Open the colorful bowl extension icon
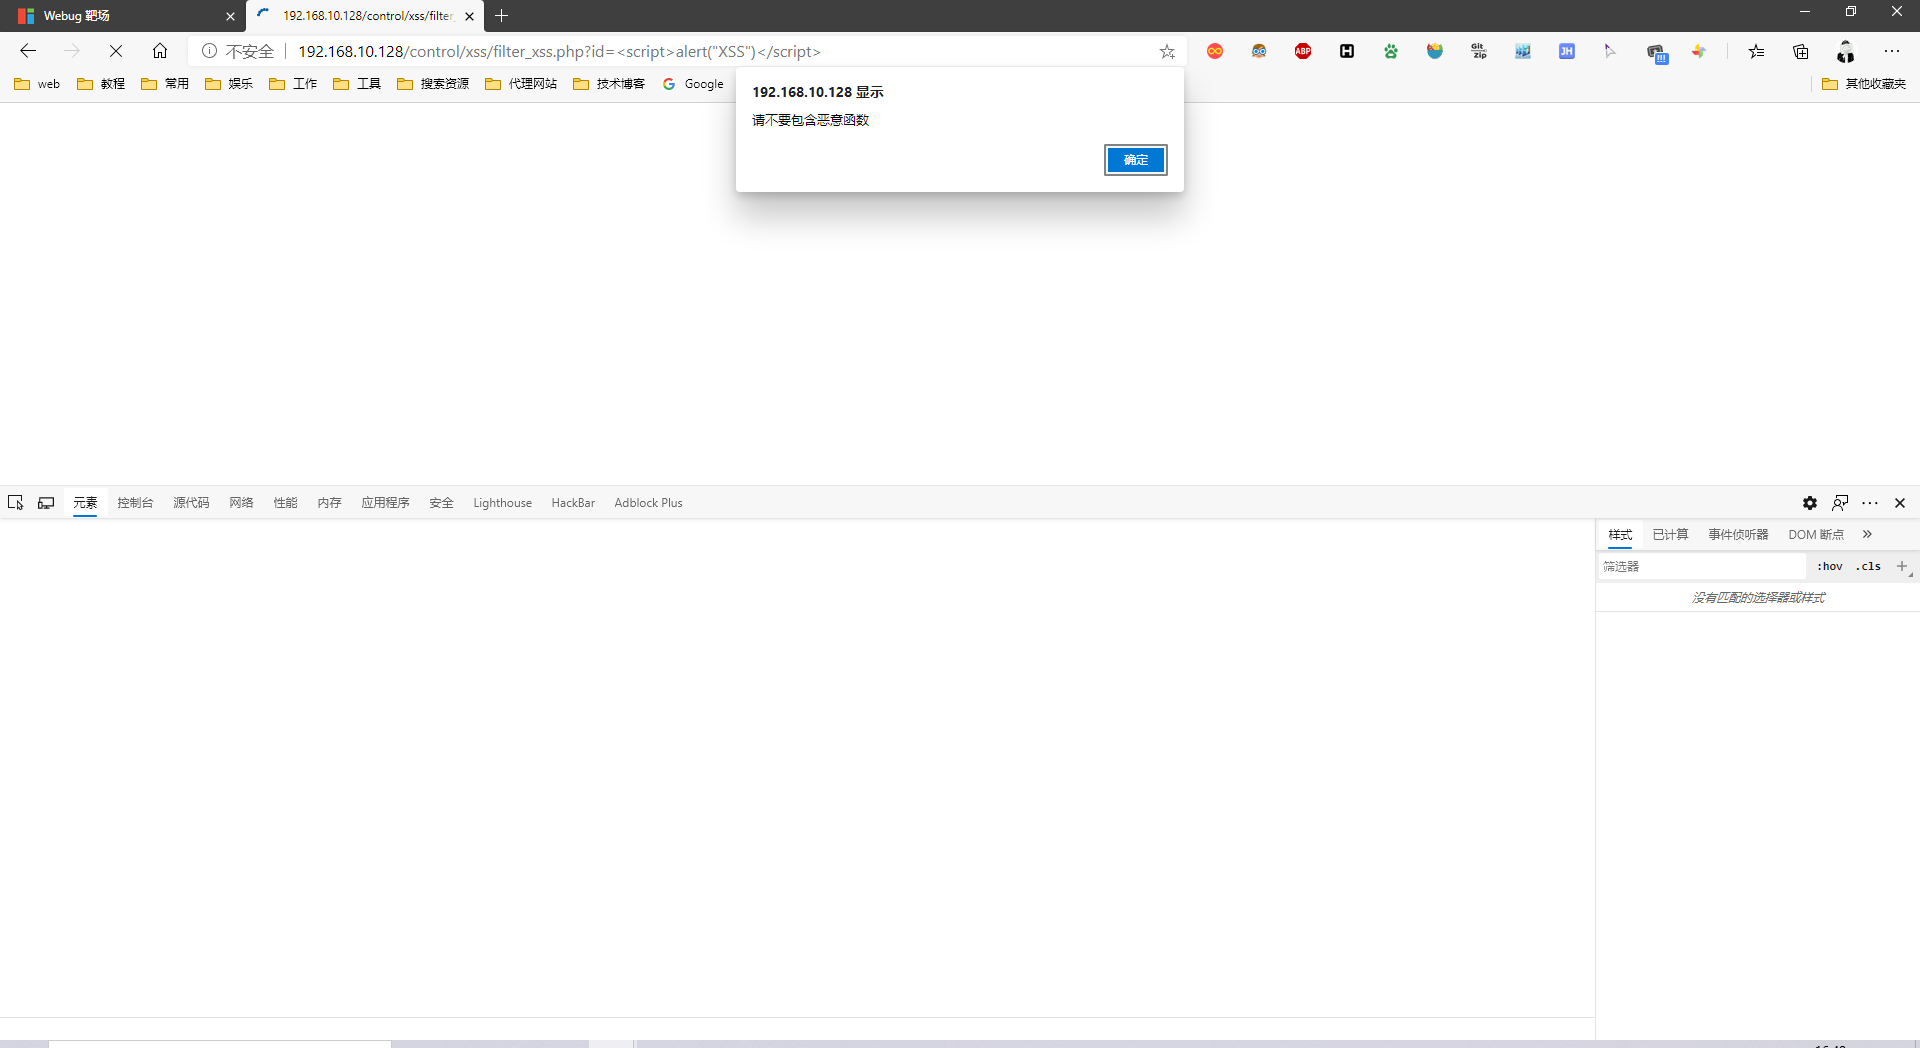Image resolution: width=1920 pixels, height=1048 pixels. (1435, 51)
